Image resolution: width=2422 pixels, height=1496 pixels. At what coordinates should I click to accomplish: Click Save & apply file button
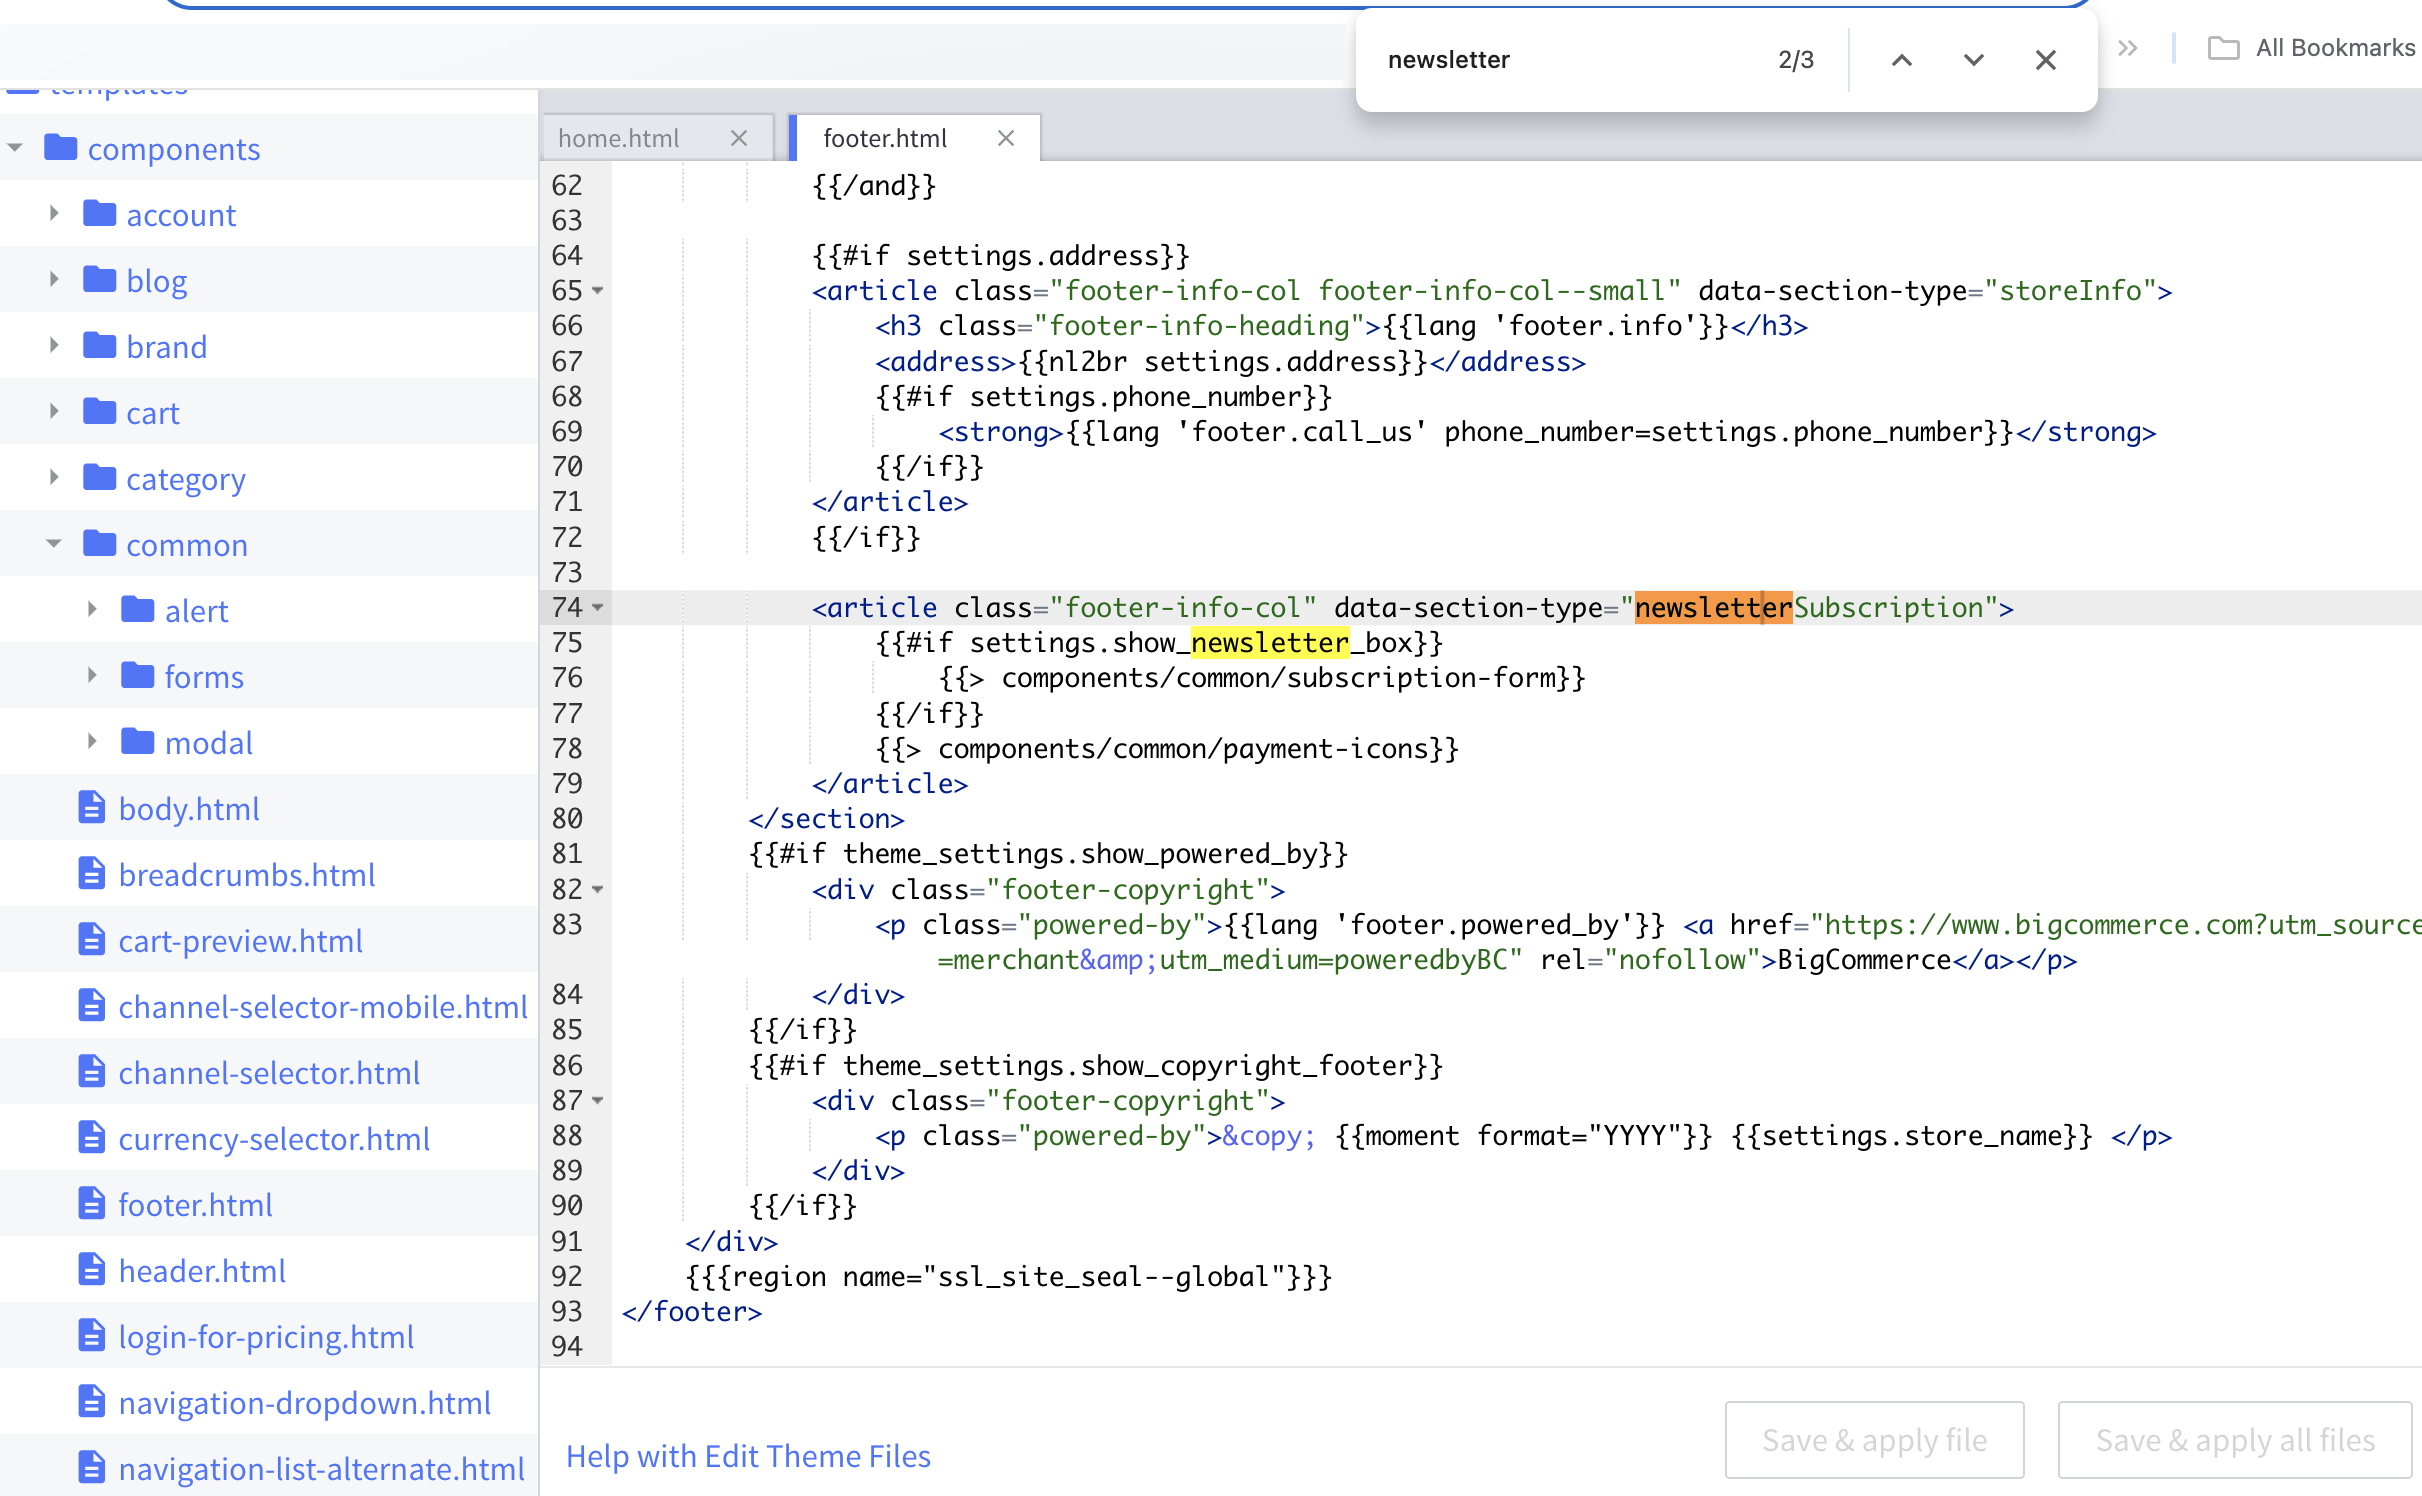[x=1874, y=1437]
